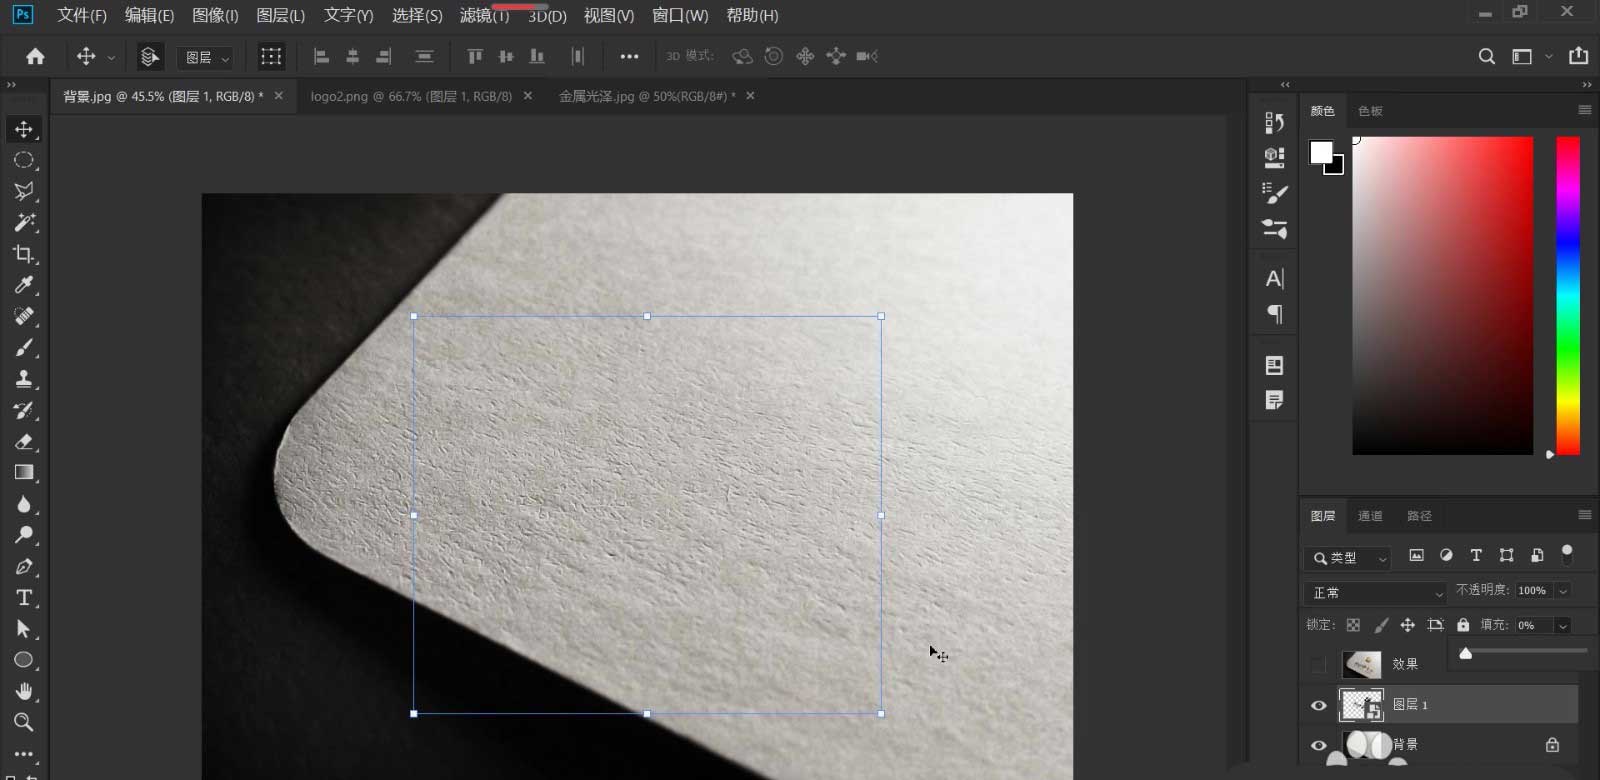This screenshot has width=1600, height=780.
Task: Expand the Move tool preset picker
Action: pos(111,58)
